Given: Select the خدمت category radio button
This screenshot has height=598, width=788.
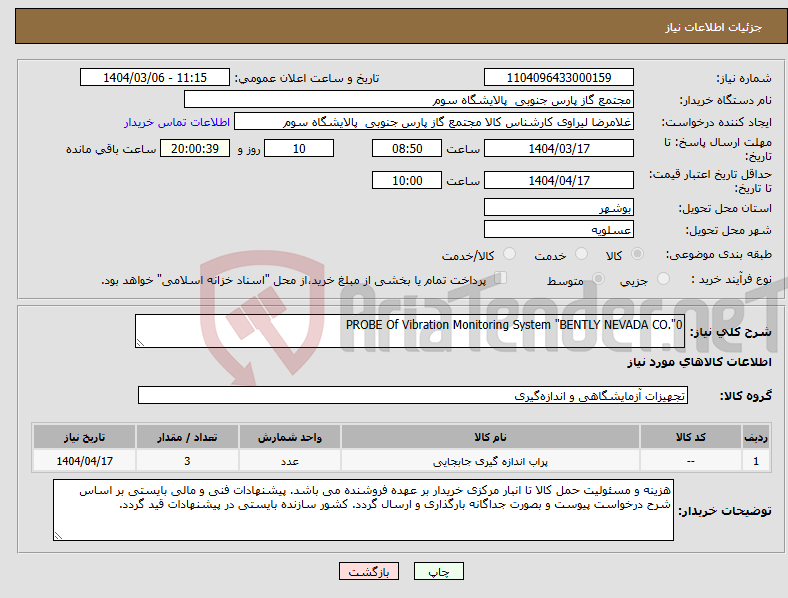Looking at the screenshot, I should (581, 254).
